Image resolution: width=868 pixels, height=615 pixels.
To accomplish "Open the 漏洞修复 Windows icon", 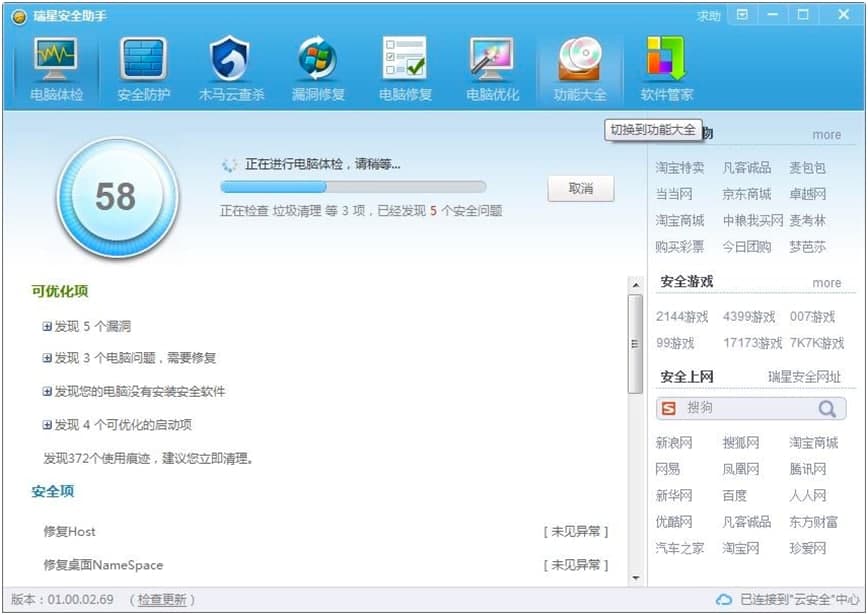I will [x=318, y=59].
